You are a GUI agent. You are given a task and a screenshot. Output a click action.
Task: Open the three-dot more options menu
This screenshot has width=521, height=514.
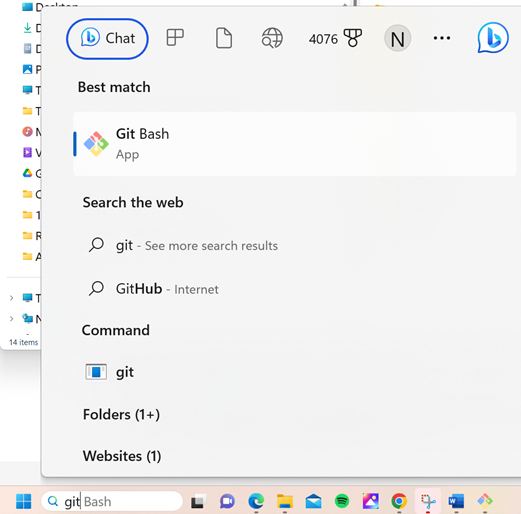pyautogui.click(x=442, y=38)
